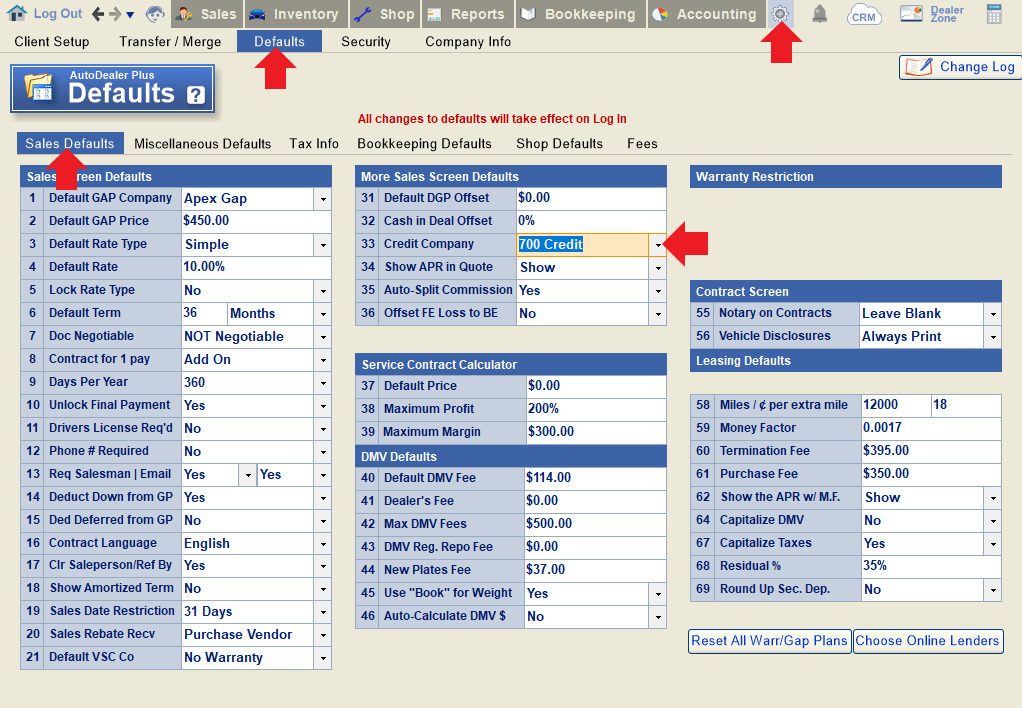Switch to Shop Defaults tab
Screen dimensions: 1022x708
559,143
